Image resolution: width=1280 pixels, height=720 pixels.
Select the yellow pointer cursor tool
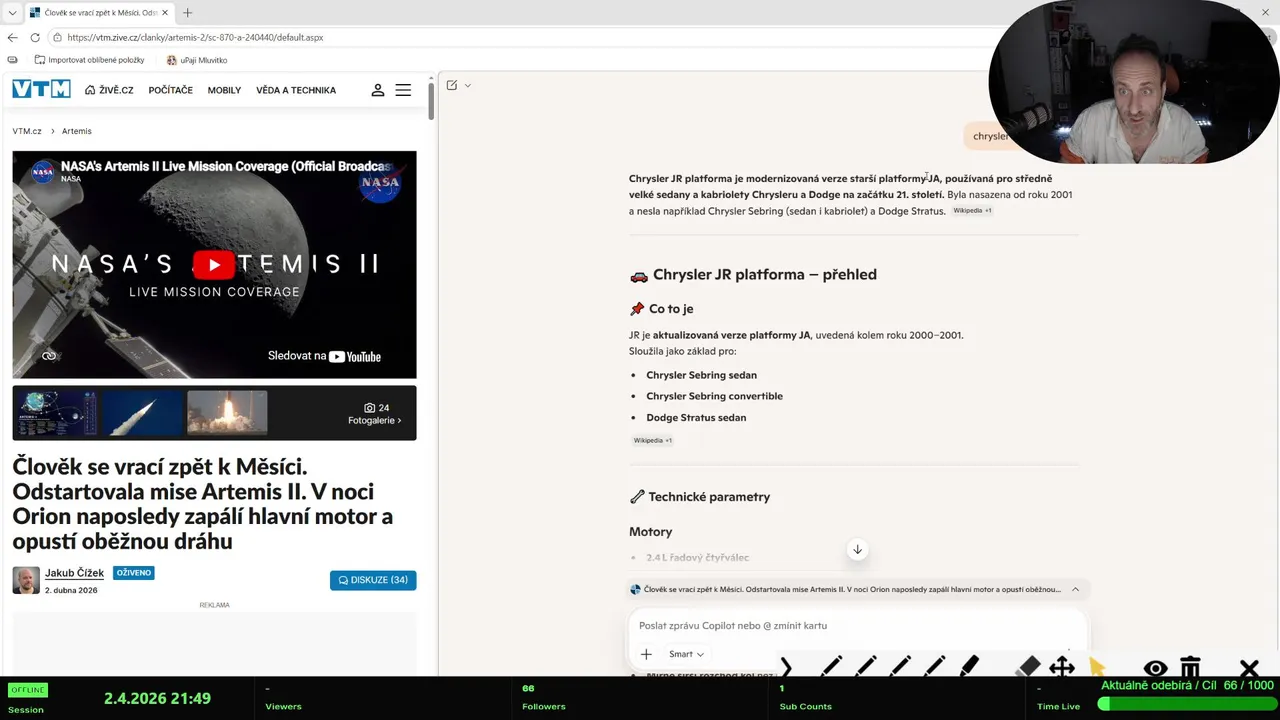point(1098,667)
